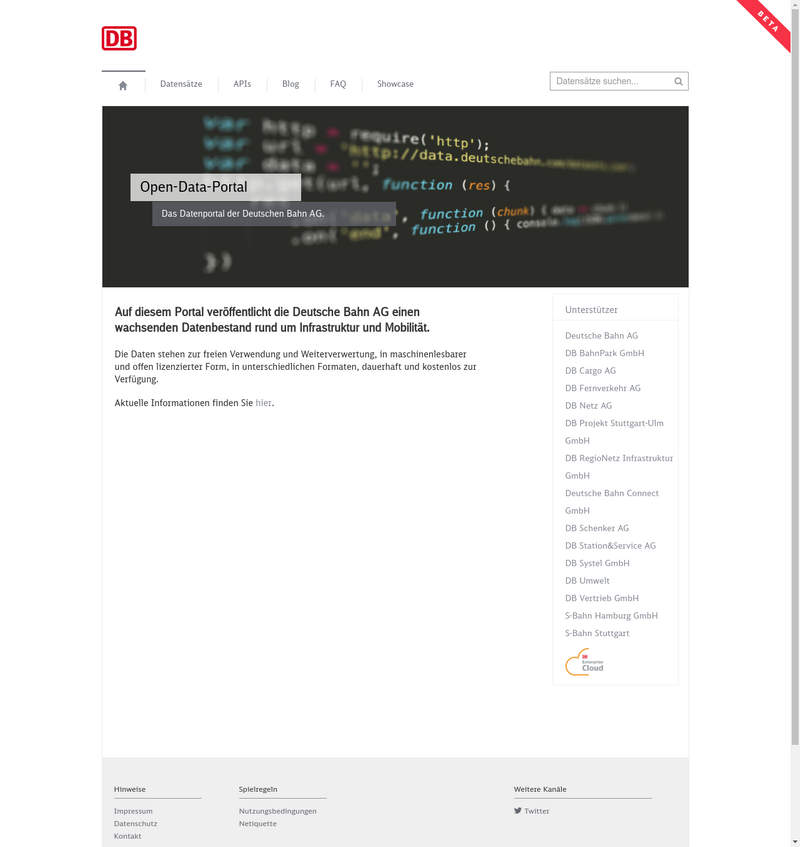Open the Kontakt footer link
The width and height of the screenshot is (800, 847).
[127, 836]
